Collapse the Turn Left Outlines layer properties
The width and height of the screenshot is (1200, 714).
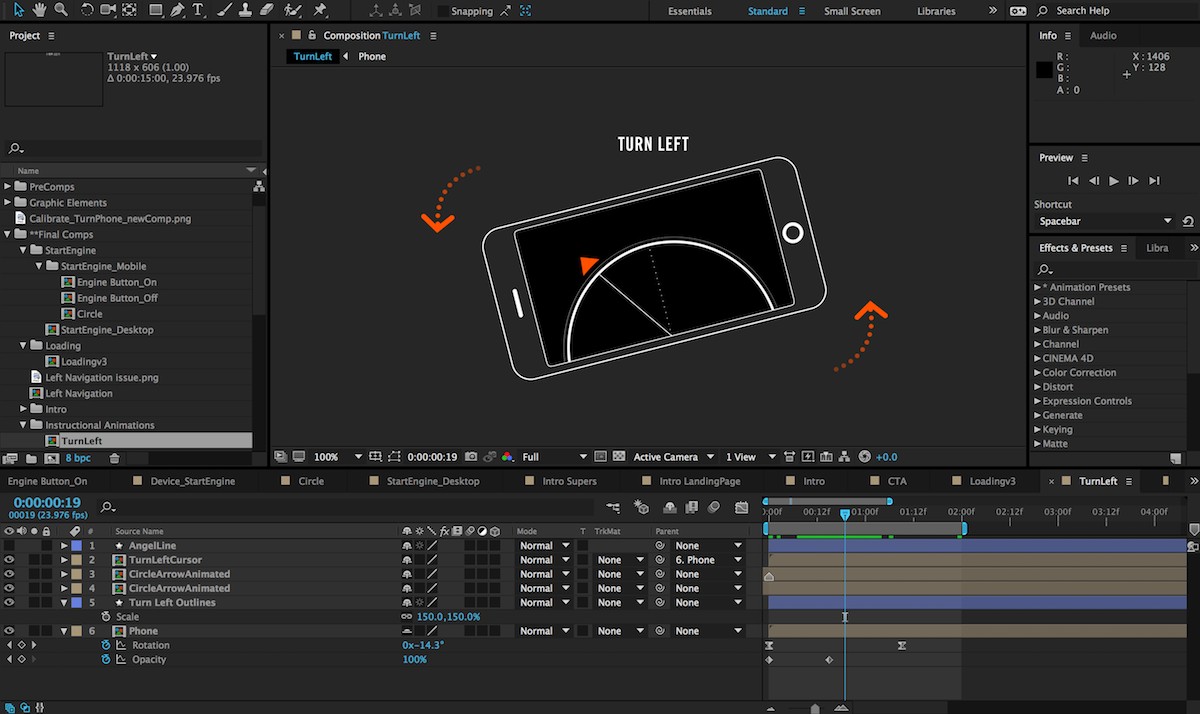pos(64,603)
